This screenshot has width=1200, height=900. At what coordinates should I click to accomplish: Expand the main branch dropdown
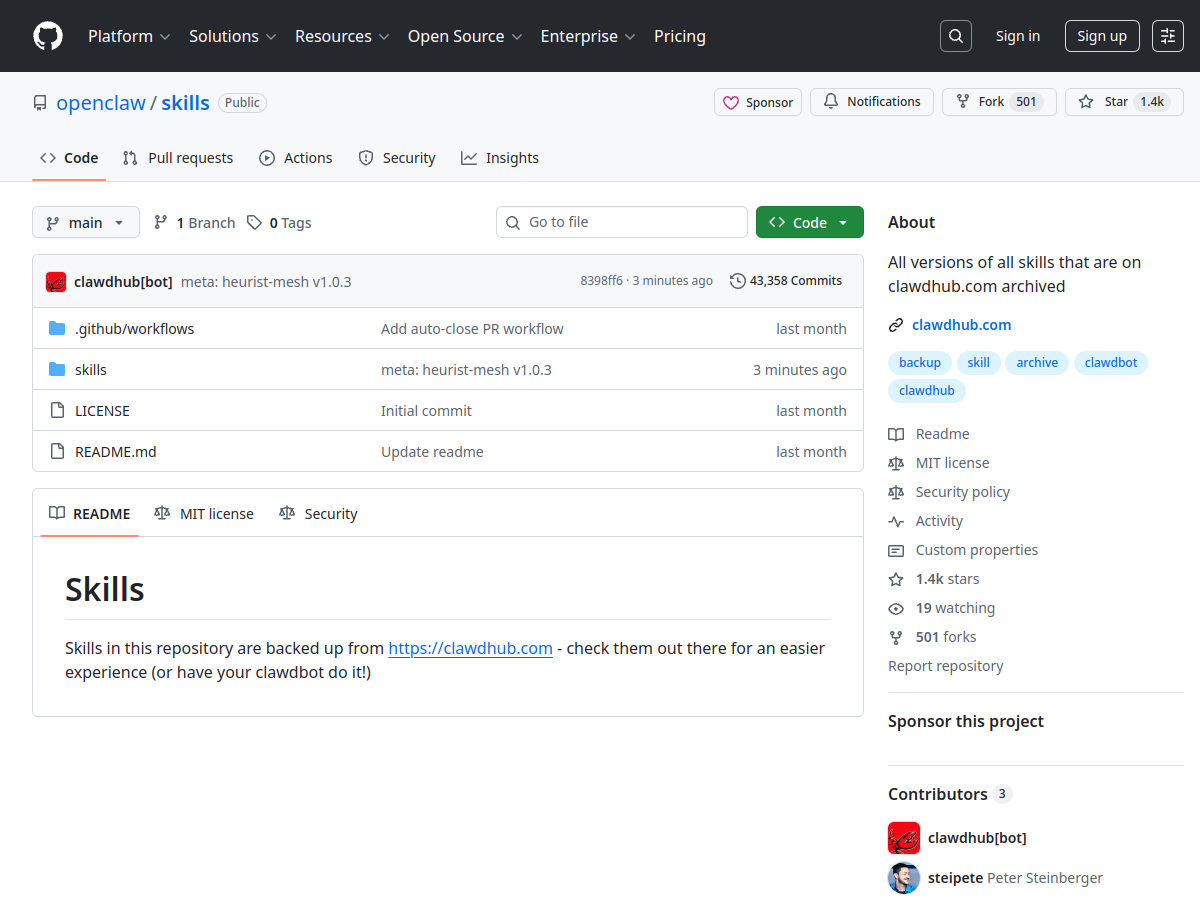coord(85,223)
